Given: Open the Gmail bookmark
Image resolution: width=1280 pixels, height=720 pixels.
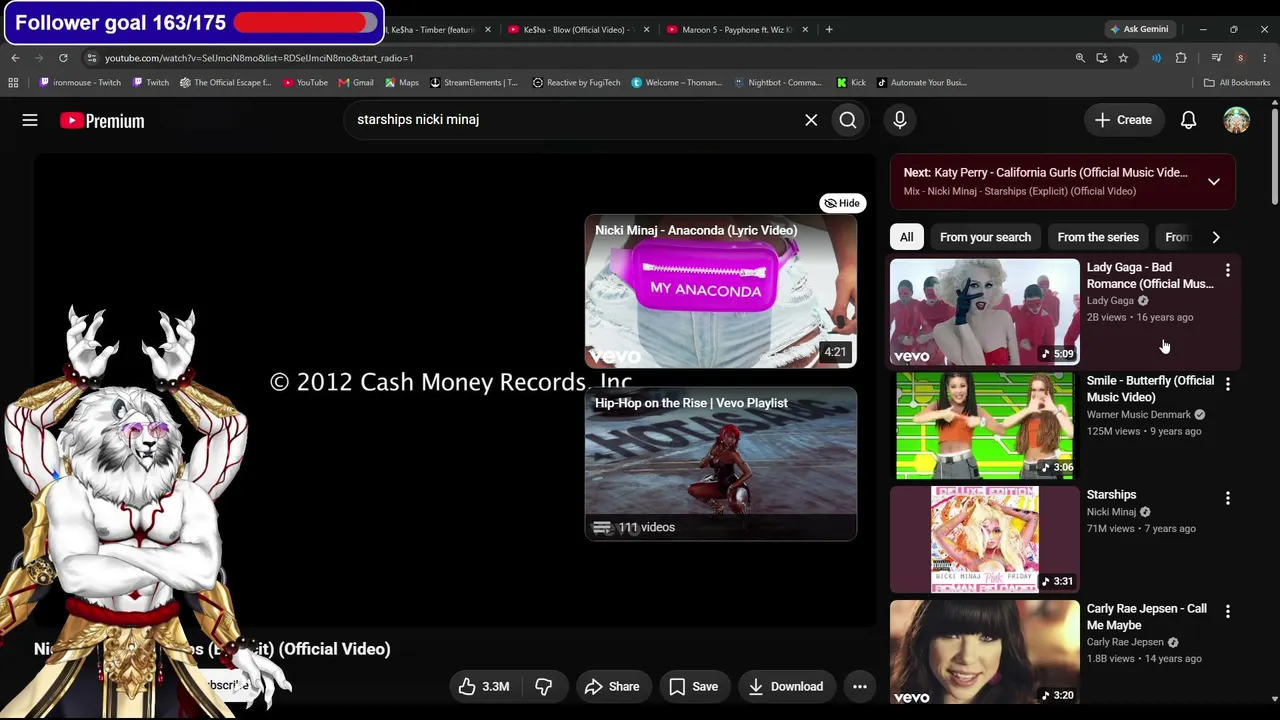Looking at the screenshot, I should 356,83.
